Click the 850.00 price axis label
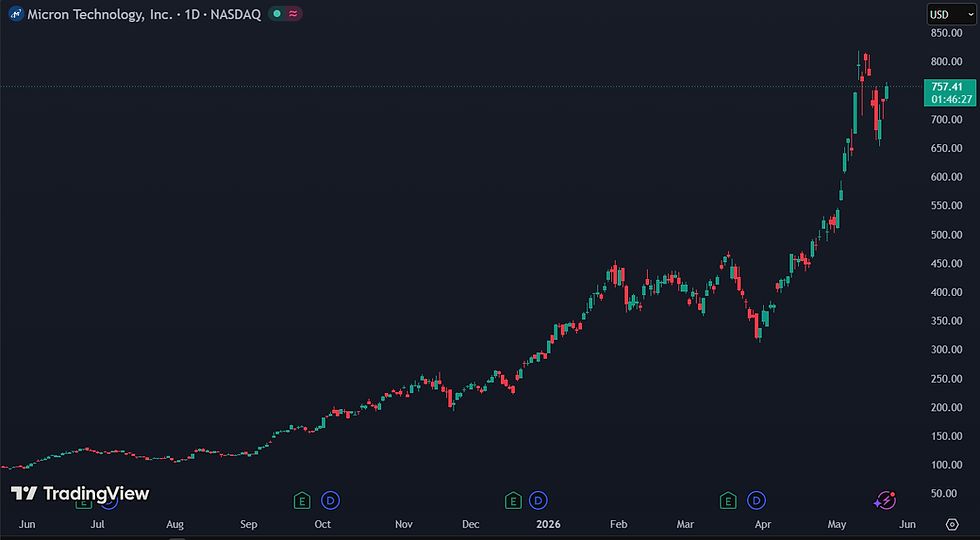The image size is (980, 540). tap(946, 32)
